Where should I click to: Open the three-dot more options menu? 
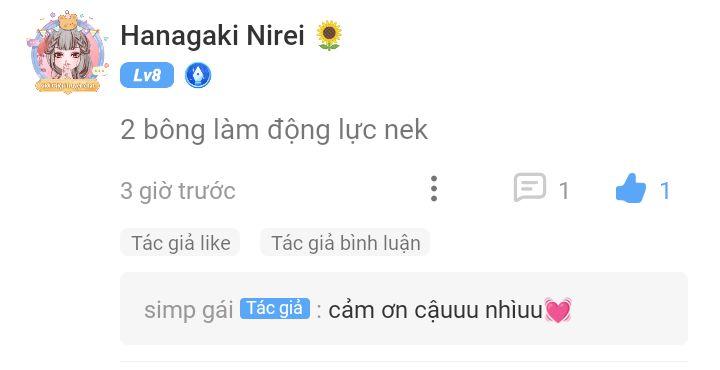(434, 189)
